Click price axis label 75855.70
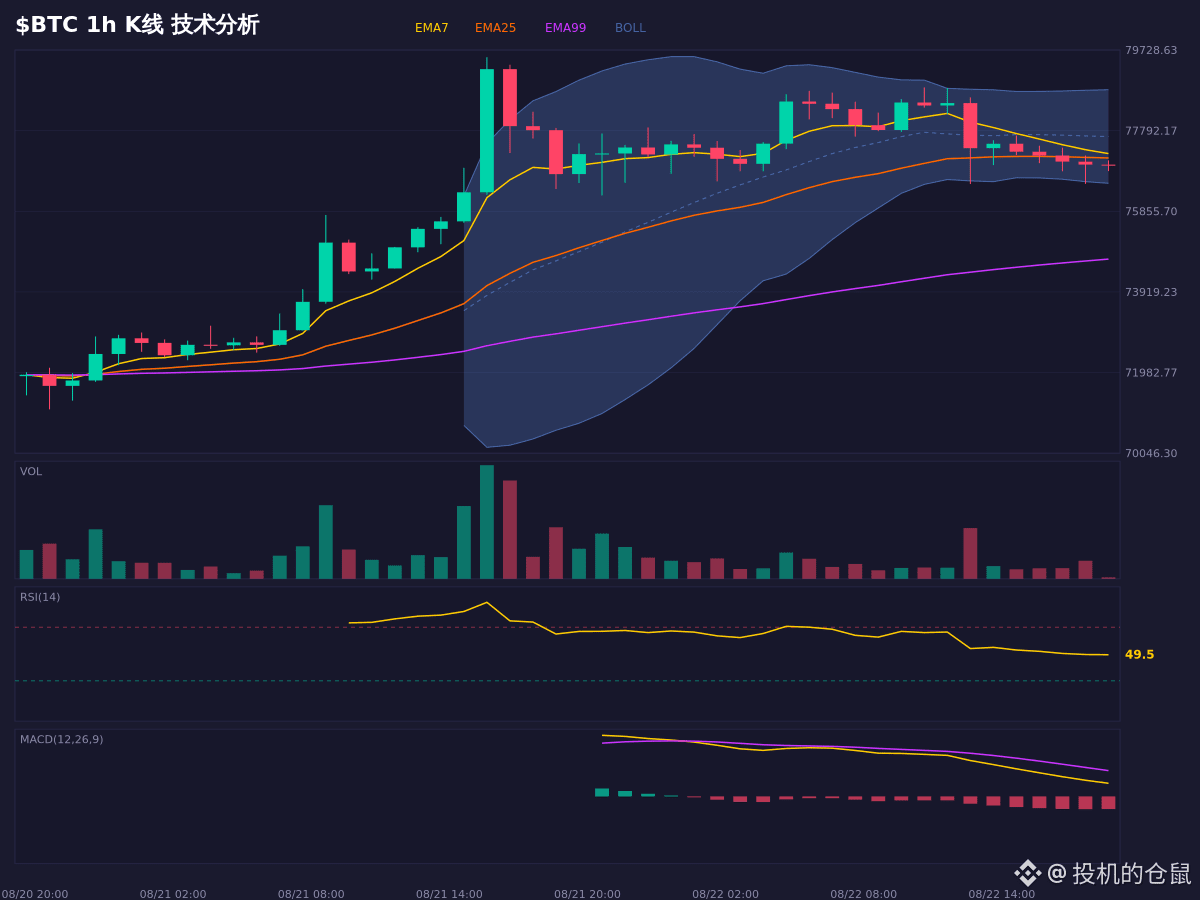 [x=1151, y=212]
